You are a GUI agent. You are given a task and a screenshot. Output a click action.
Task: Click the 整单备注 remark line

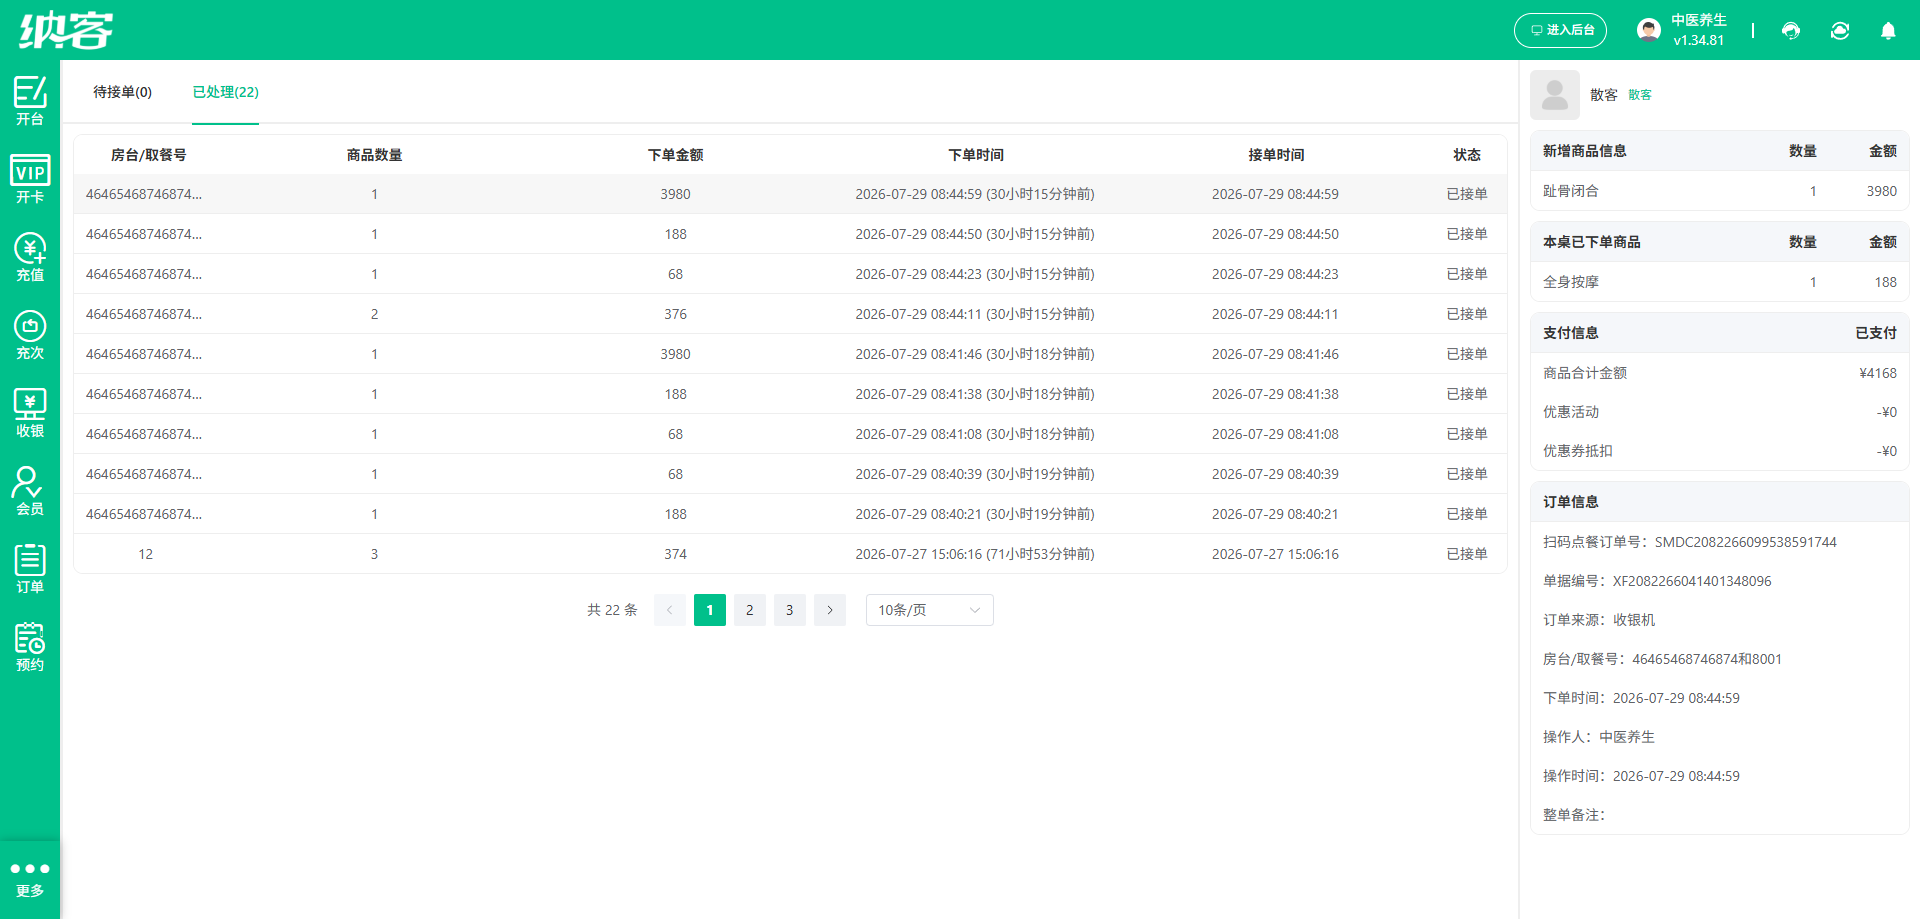pos(1574,815)
